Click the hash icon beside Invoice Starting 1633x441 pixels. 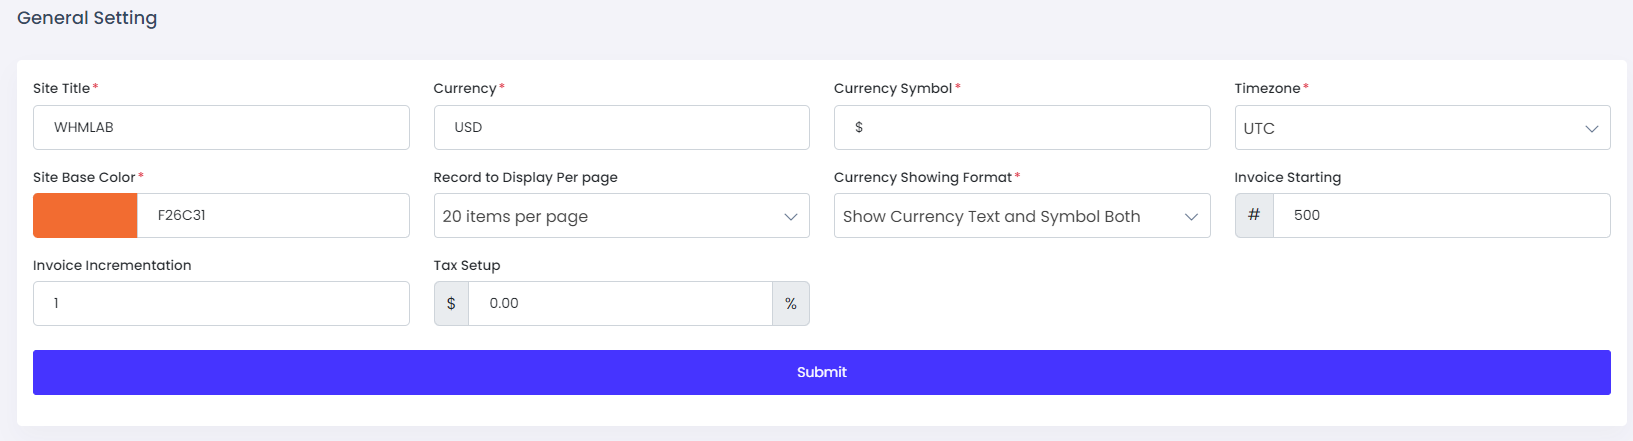pyautogui.click(x=1254, y=216)
